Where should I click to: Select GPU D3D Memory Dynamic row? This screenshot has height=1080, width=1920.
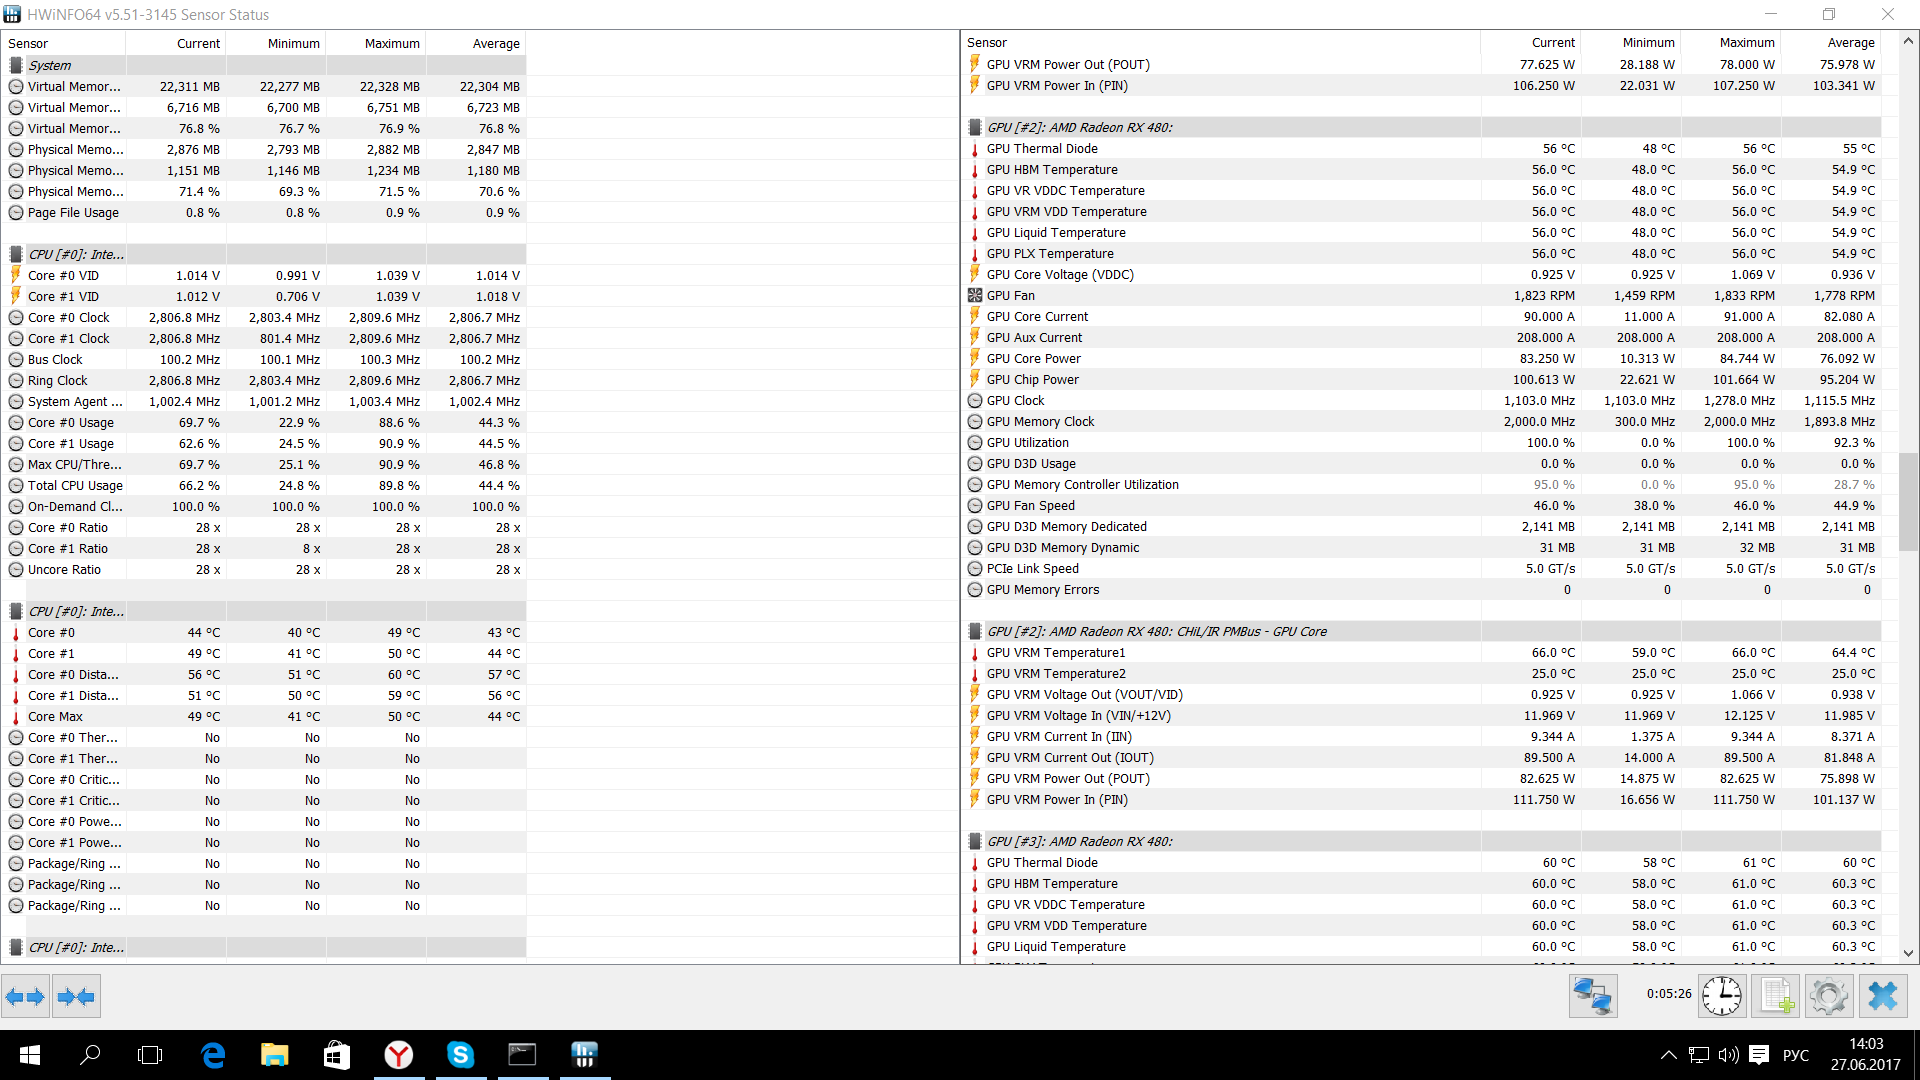[x=1424, y=548]
